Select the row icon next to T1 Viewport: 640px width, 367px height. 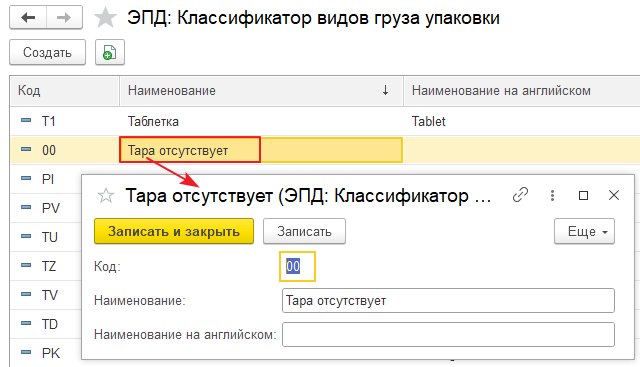(x=26, y=120)
